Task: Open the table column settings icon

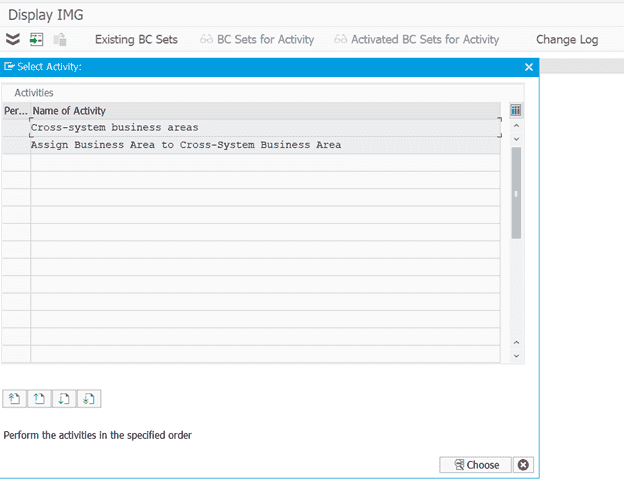Action: pos(516,111)
